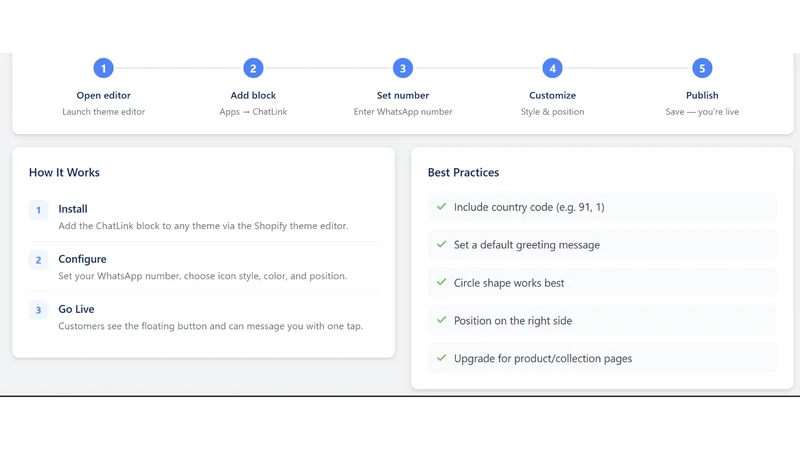Click the 'Enter WhatsApp number' step text
Viewport: 800px width, 450px height.
pos(403,112)
